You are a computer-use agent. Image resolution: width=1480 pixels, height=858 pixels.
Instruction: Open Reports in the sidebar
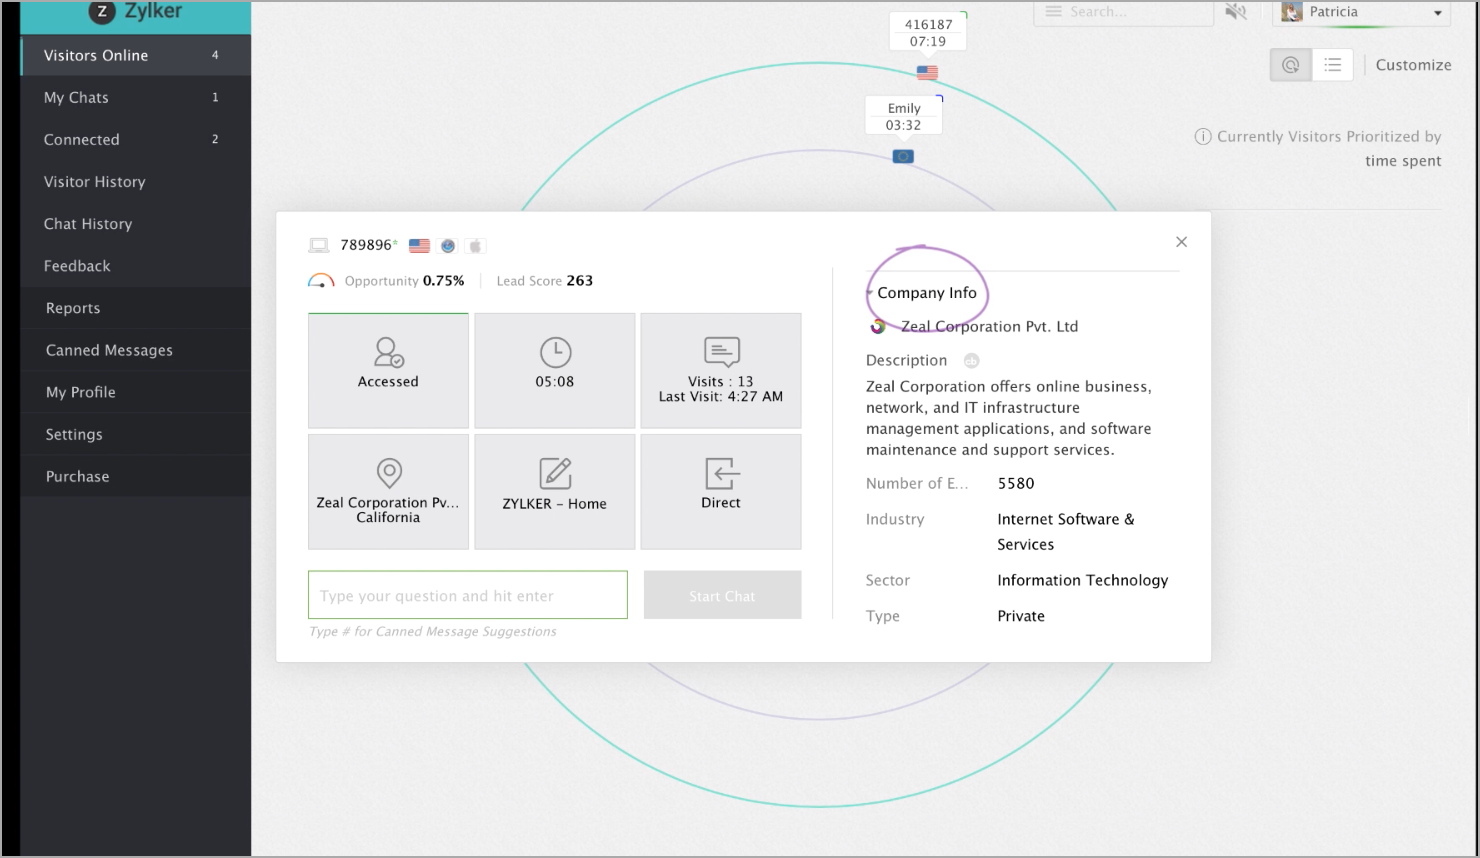[136, 308]
